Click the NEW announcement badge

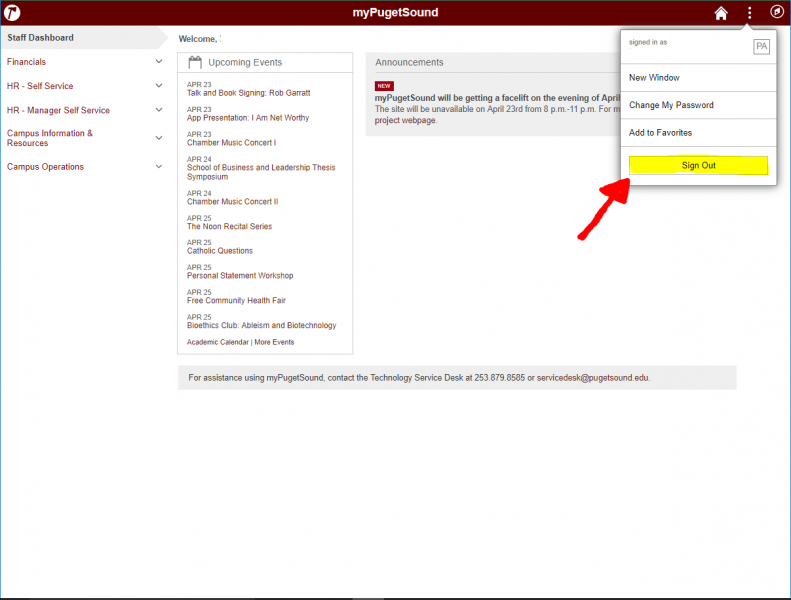[x=384, y=86]
